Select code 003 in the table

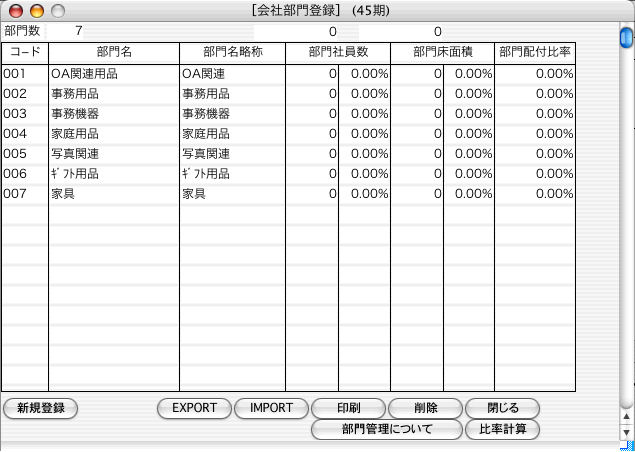click(x=15, y=114)
